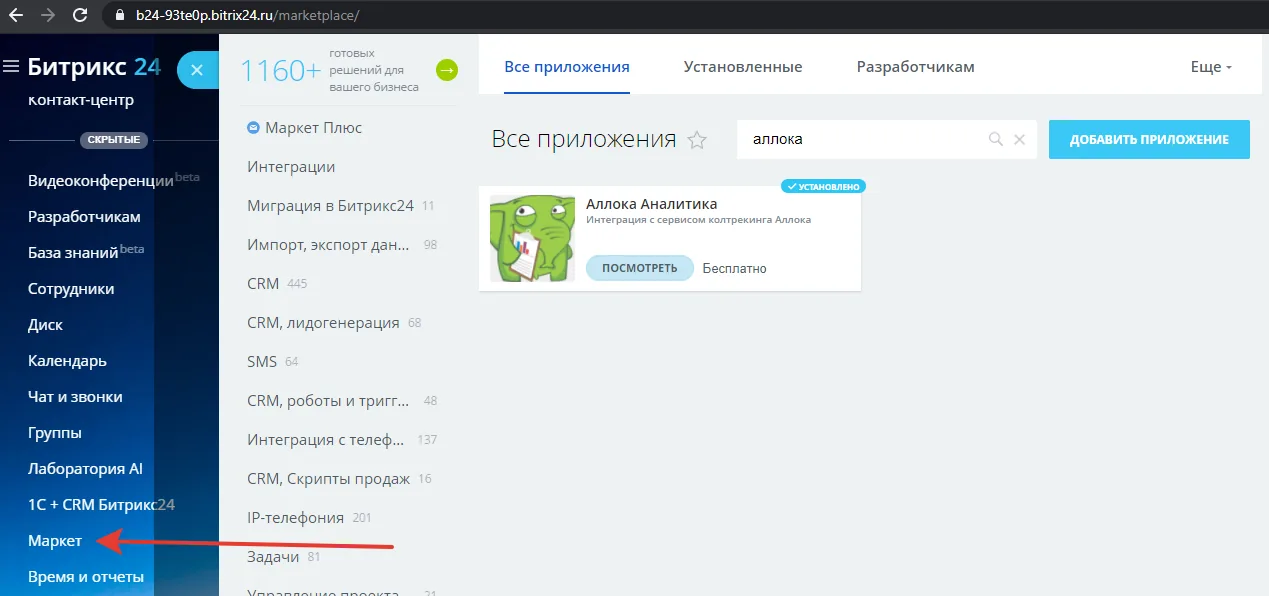Select the CRM, Скрипты продаж category
This screenshot has width=1269, height=596.
328,479
